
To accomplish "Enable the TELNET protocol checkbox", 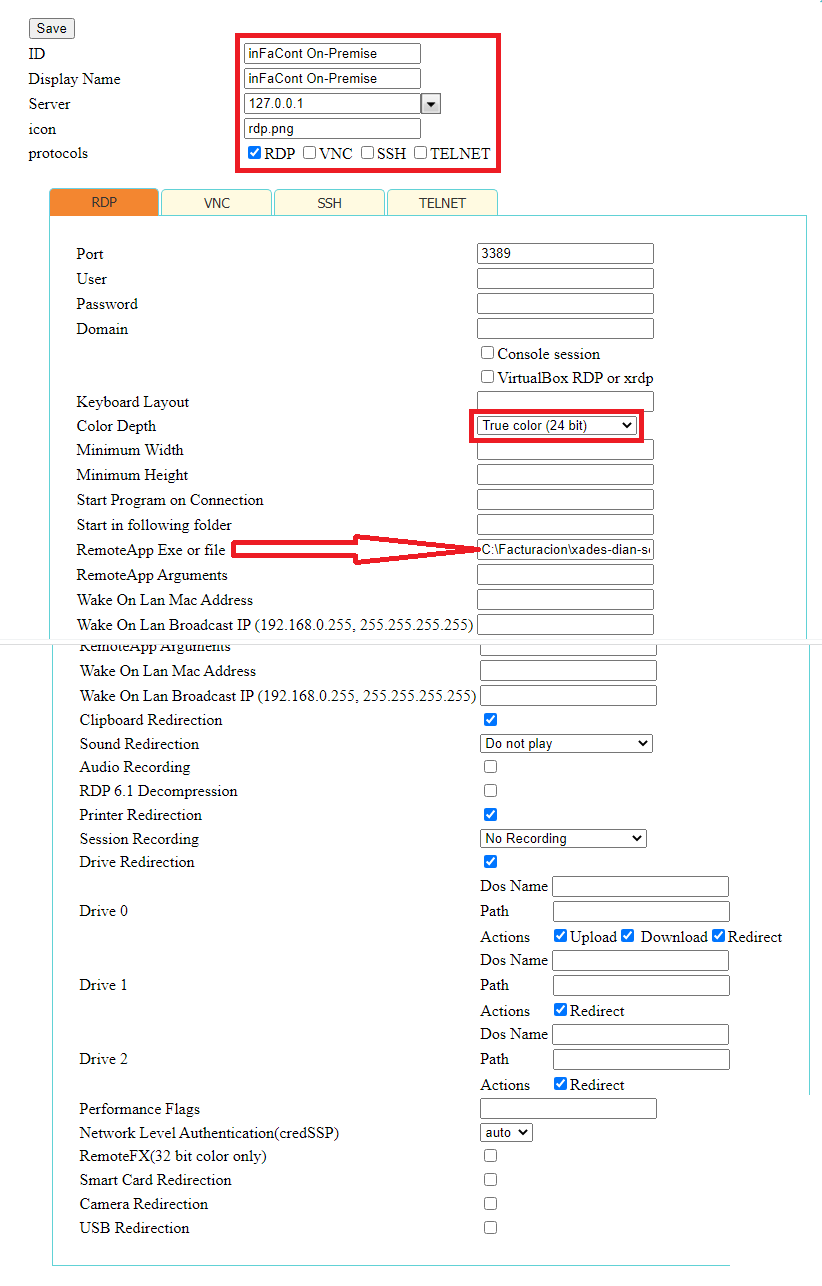I will [x=421, y=153].
